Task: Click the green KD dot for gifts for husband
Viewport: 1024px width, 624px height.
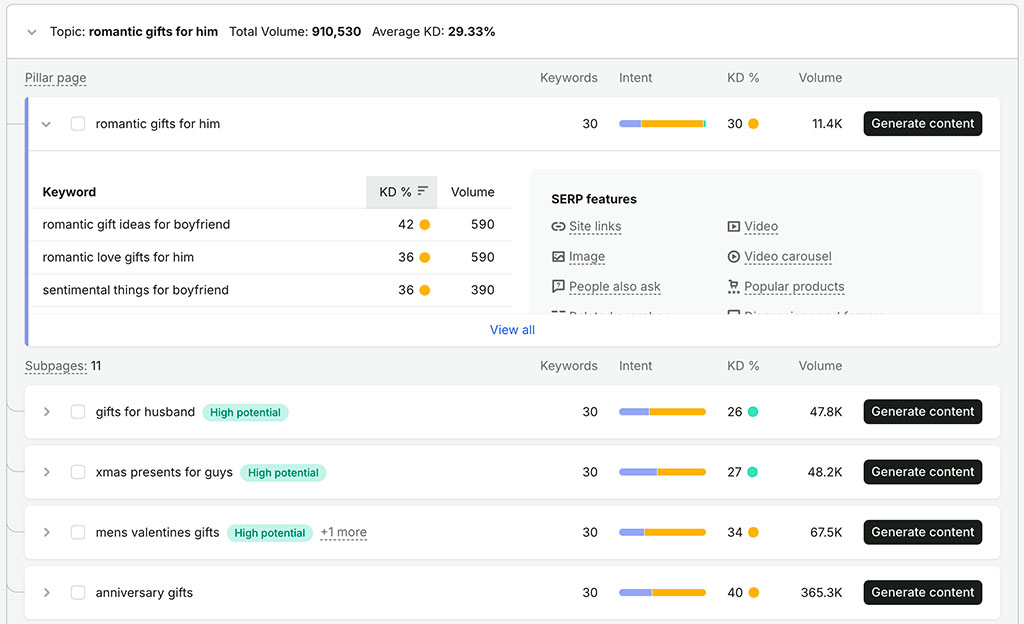Action: tap(753, 412)
